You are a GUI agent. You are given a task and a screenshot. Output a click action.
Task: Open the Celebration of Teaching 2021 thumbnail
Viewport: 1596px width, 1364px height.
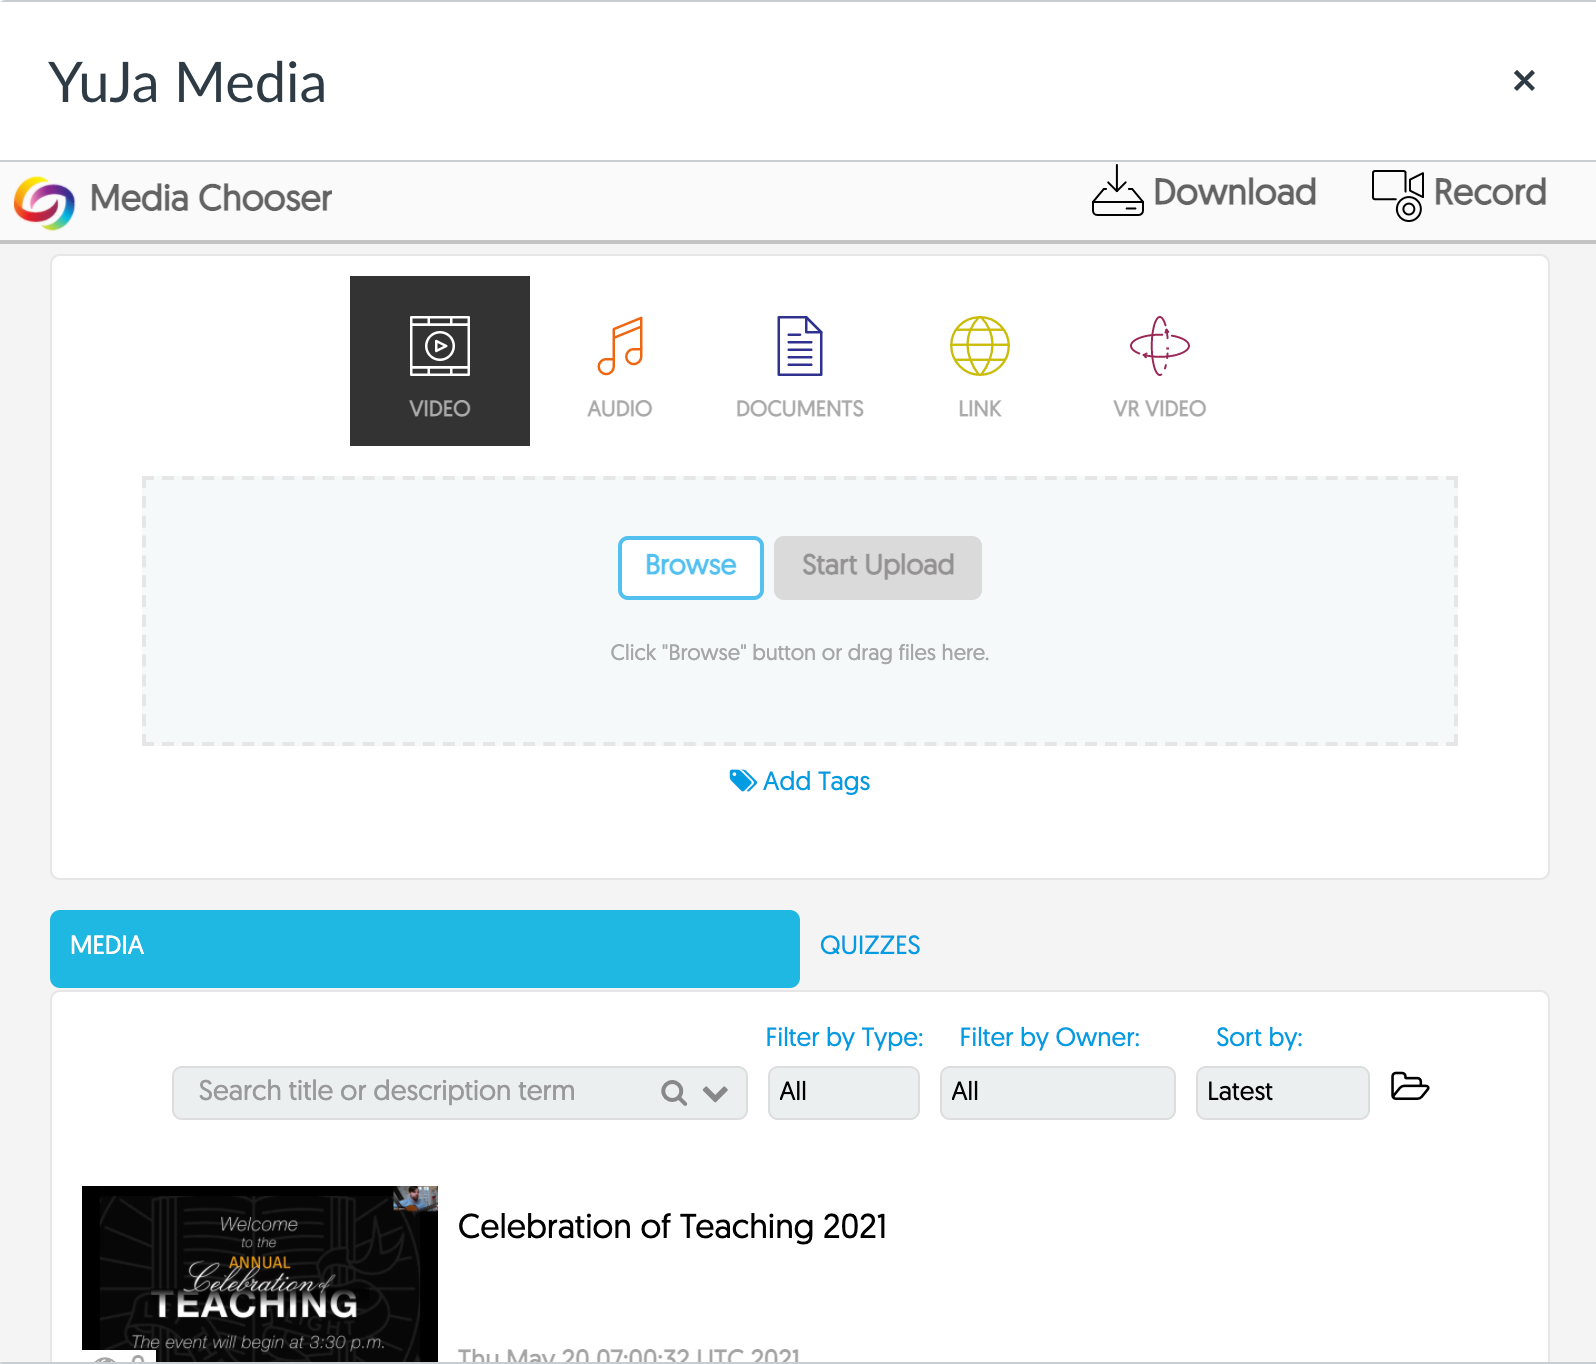point(260,1272)
